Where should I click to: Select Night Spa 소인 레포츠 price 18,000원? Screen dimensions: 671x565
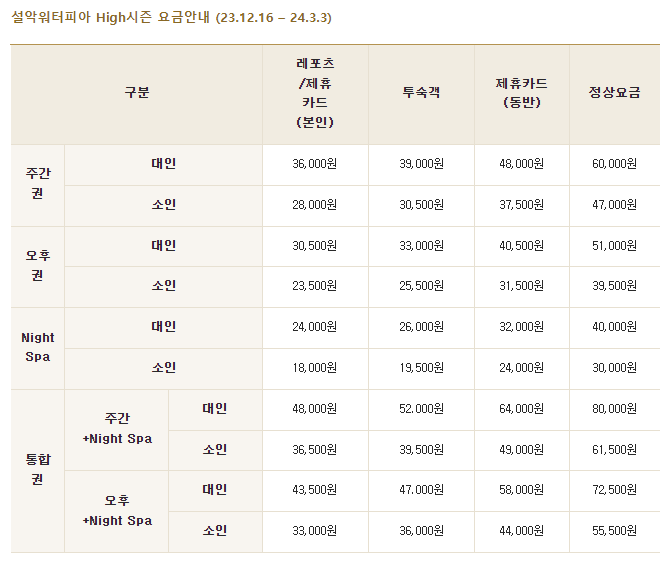coord(315,368)
